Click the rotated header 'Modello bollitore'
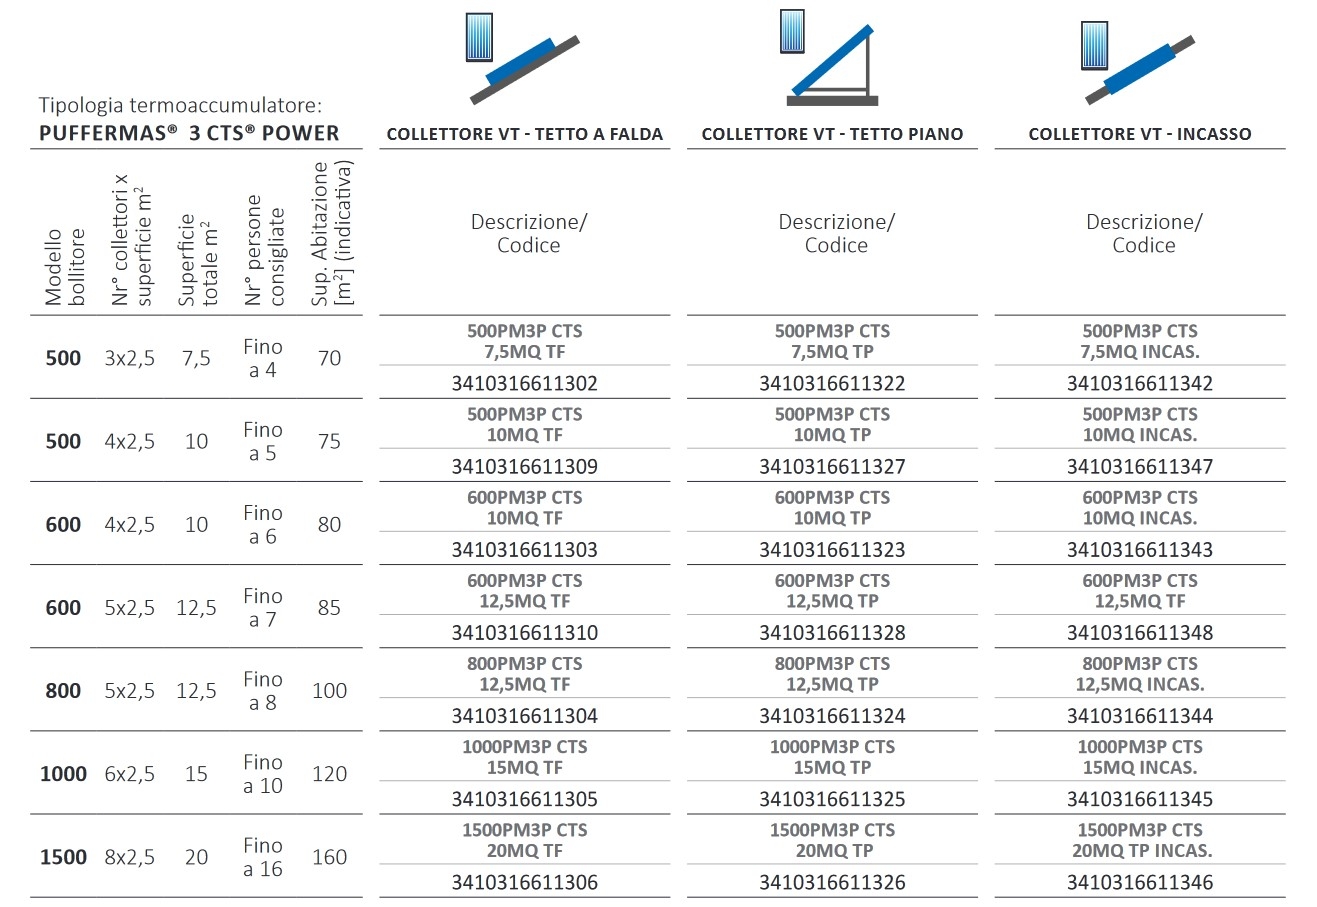Image resolution: width=1317 pixels, height=907 pixels. point(66,266)
